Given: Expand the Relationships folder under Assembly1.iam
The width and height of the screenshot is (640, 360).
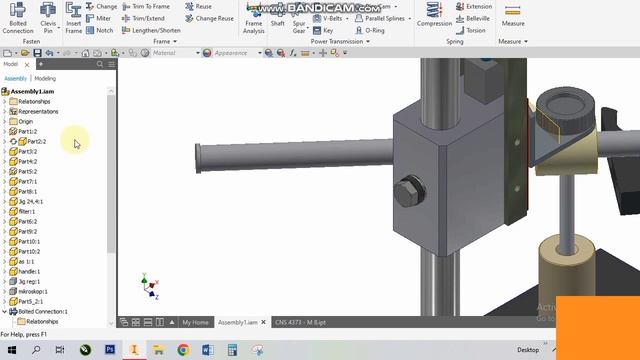Looking at the screenshot, I should click(4, 101).
